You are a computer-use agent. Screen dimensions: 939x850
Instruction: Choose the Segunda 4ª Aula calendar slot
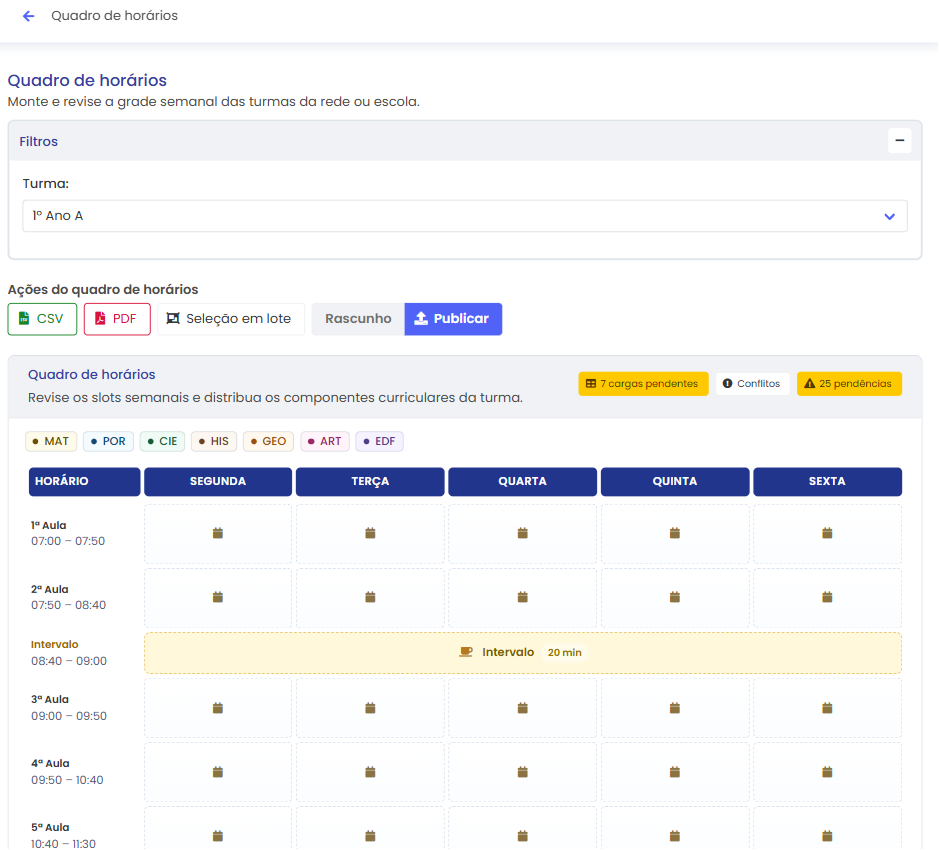pyautogui.click(x=218, y=773)
